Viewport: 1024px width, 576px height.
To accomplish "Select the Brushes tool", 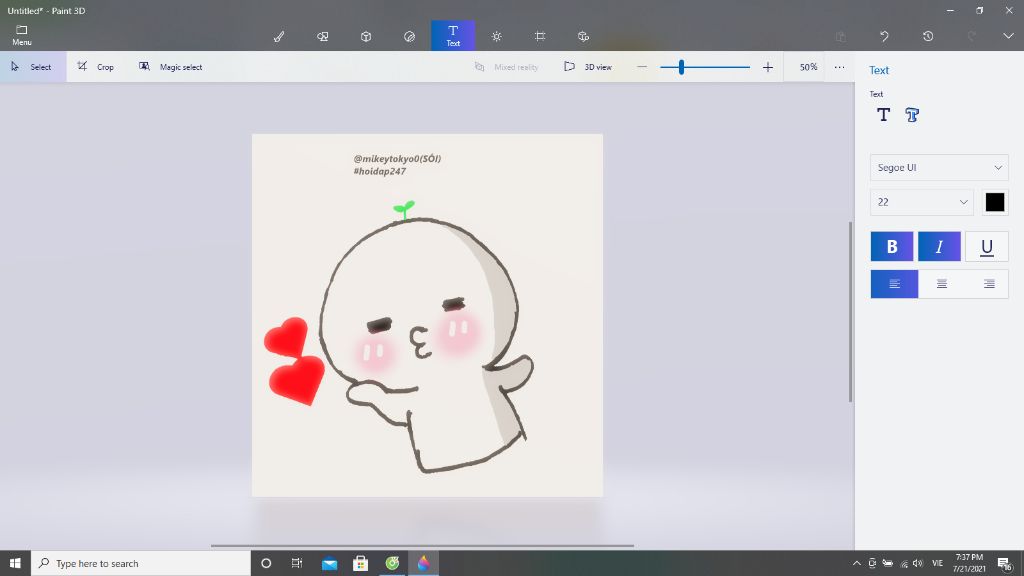I will 279,36.
